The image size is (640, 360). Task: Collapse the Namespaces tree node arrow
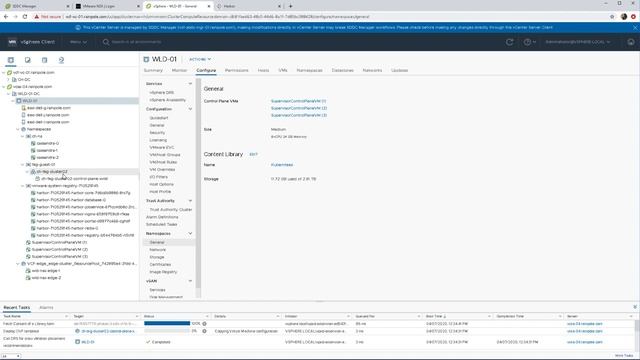18,129
